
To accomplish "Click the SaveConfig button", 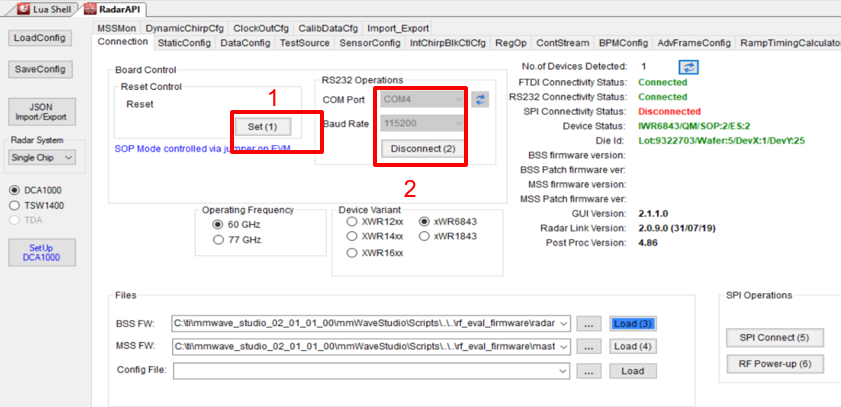I will pyautogui.click(x=40, y=69).
